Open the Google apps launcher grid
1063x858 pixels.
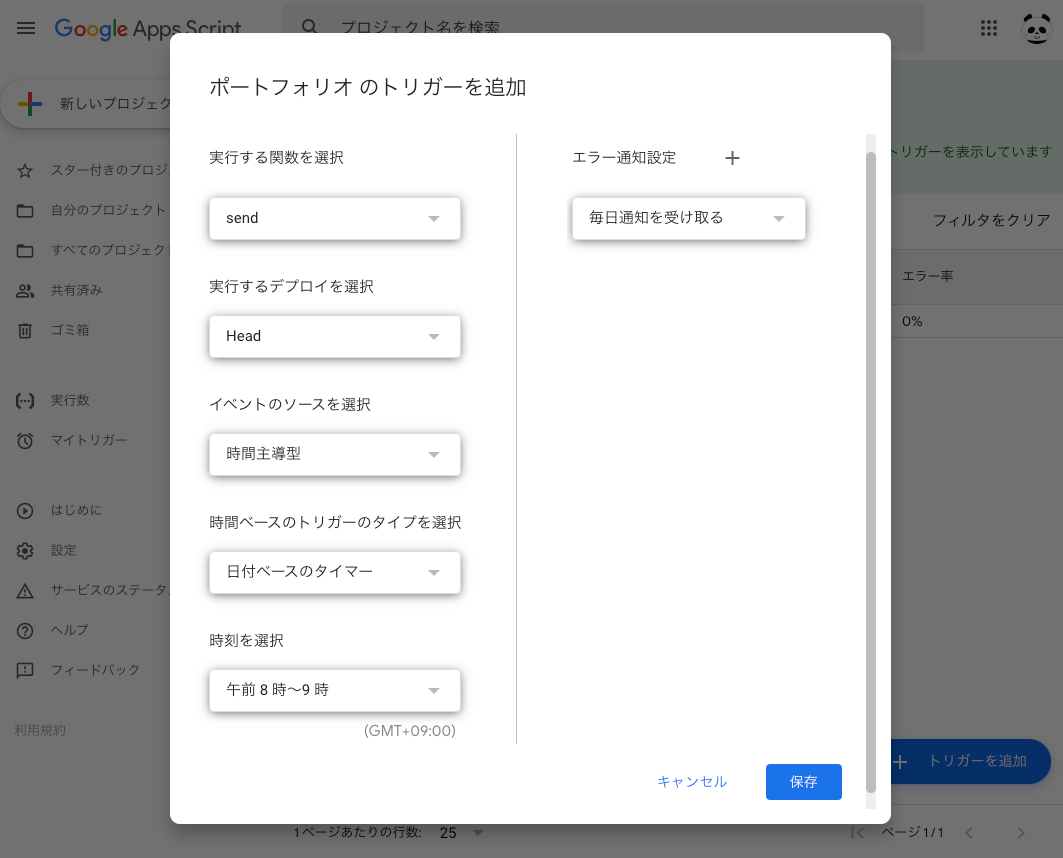989,28
